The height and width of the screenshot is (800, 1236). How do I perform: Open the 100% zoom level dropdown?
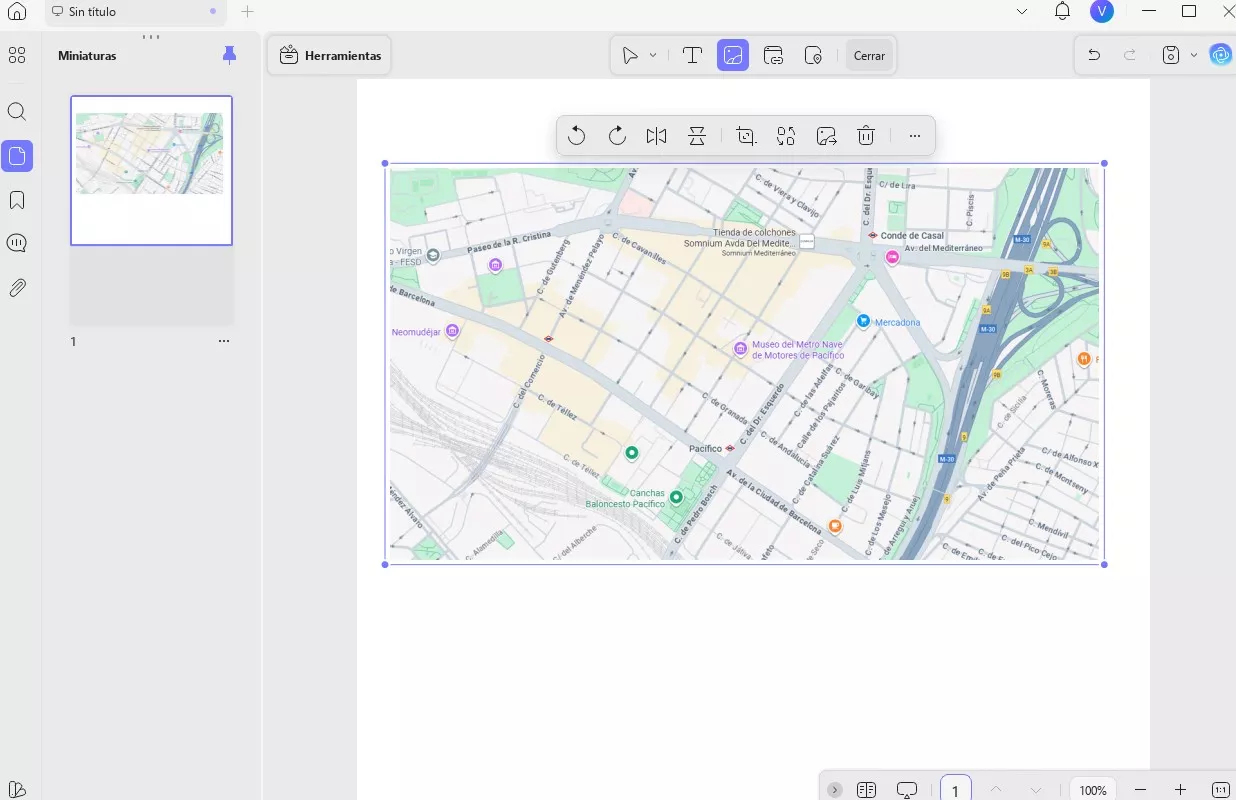(1093, 790)
